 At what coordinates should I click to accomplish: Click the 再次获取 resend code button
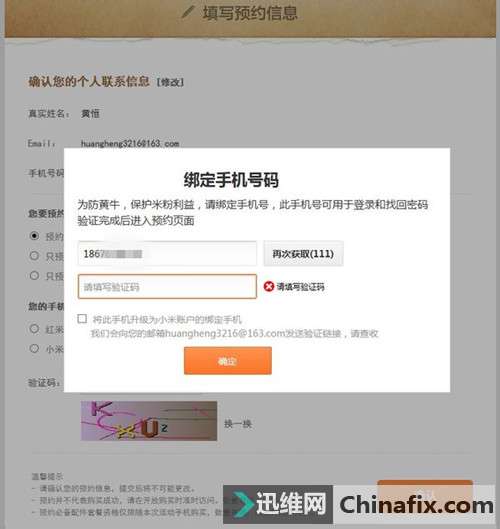303,253
